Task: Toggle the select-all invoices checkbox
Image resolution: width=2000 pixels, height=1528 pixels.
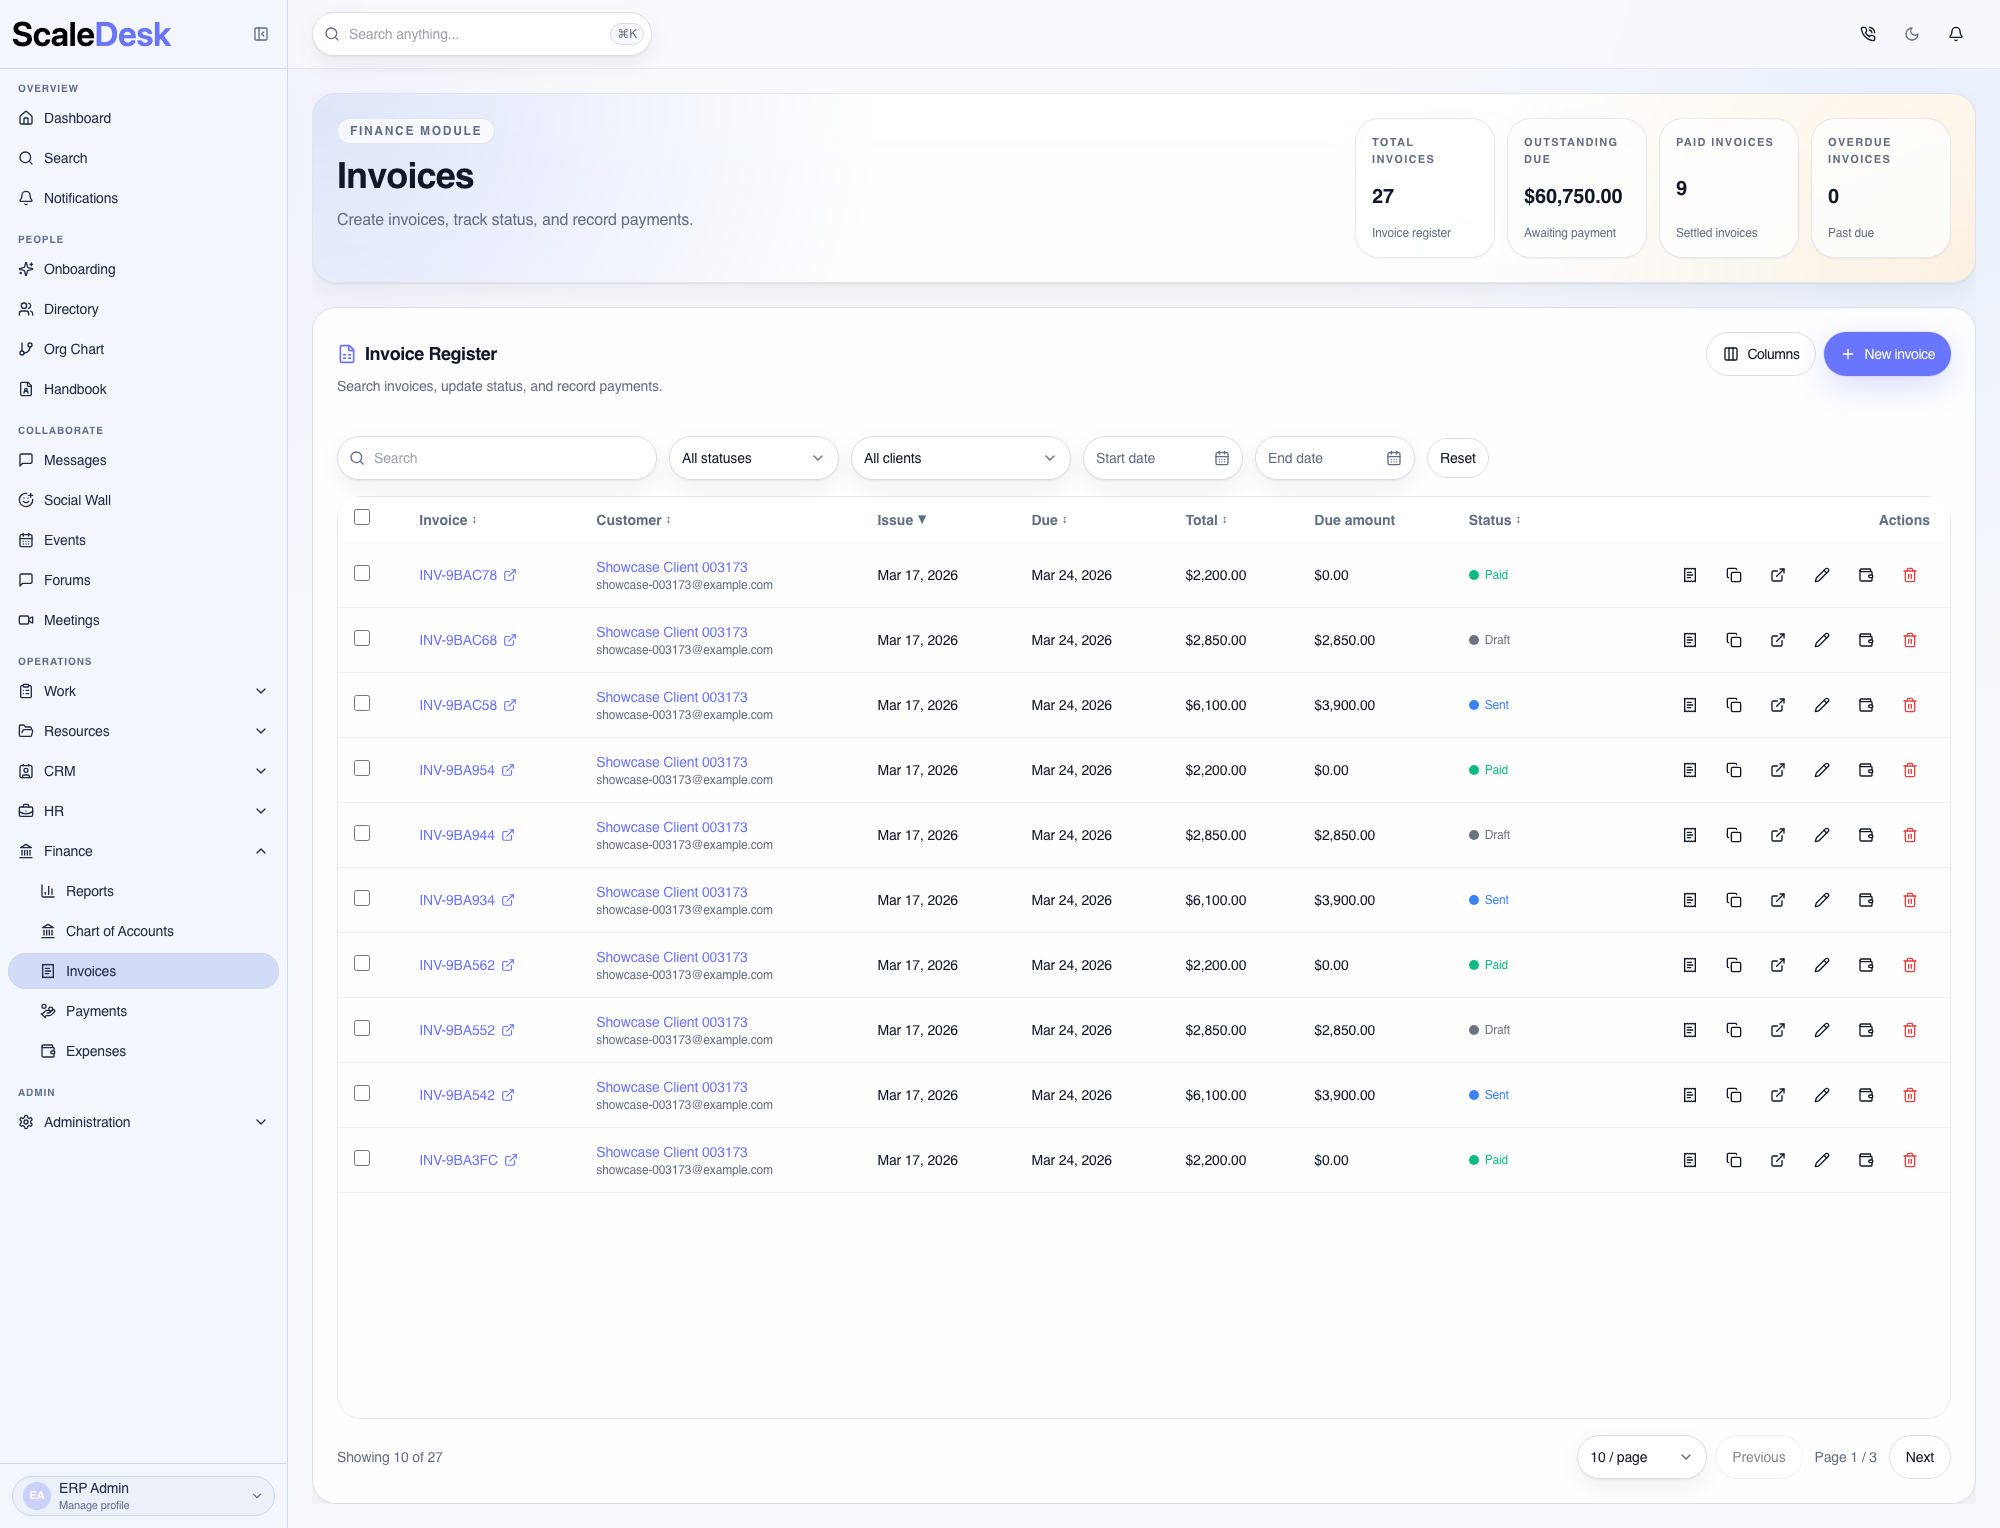Action: pyautogui.click(x=362, y=517)
